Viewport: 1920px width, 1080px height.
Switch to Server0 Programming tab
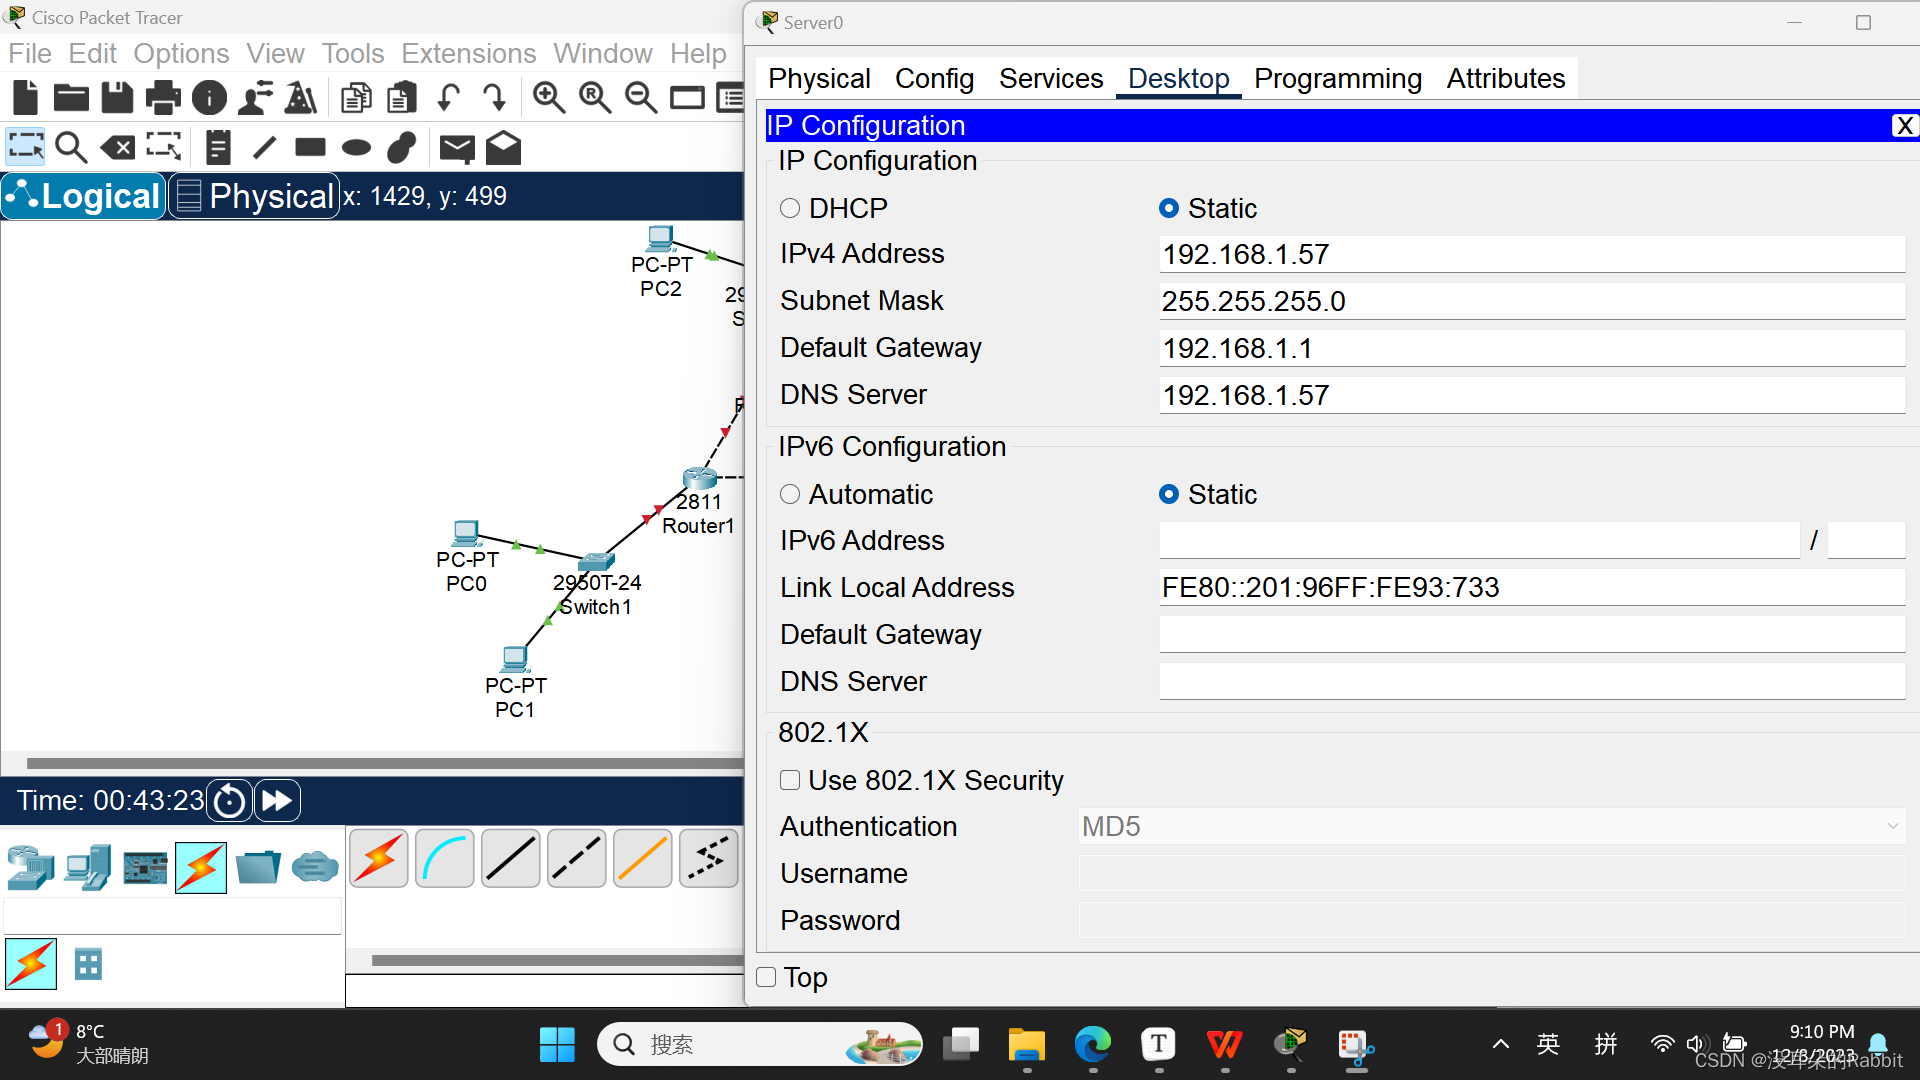click(x=1337, y=78)
